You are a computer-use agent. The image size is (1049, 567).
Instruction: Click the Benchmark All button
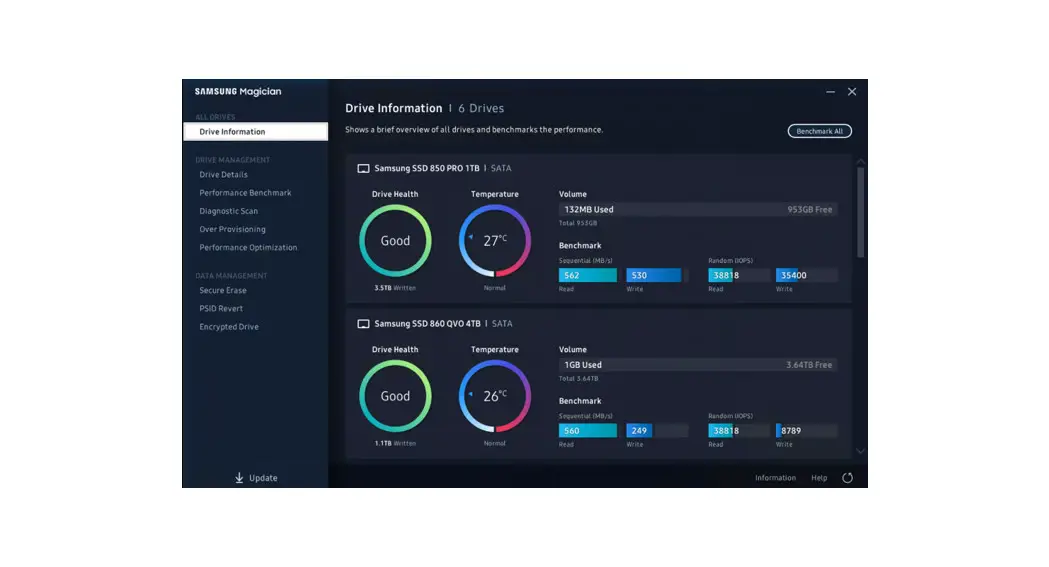[x=820, y=131]
